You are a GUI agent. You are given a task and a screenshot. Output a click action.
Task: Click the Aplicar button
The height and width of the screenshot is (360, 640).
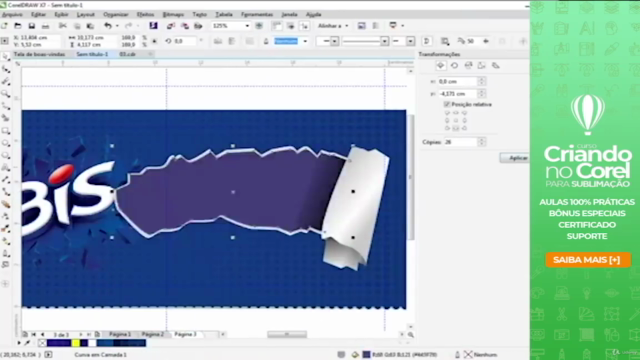(515, 158)
